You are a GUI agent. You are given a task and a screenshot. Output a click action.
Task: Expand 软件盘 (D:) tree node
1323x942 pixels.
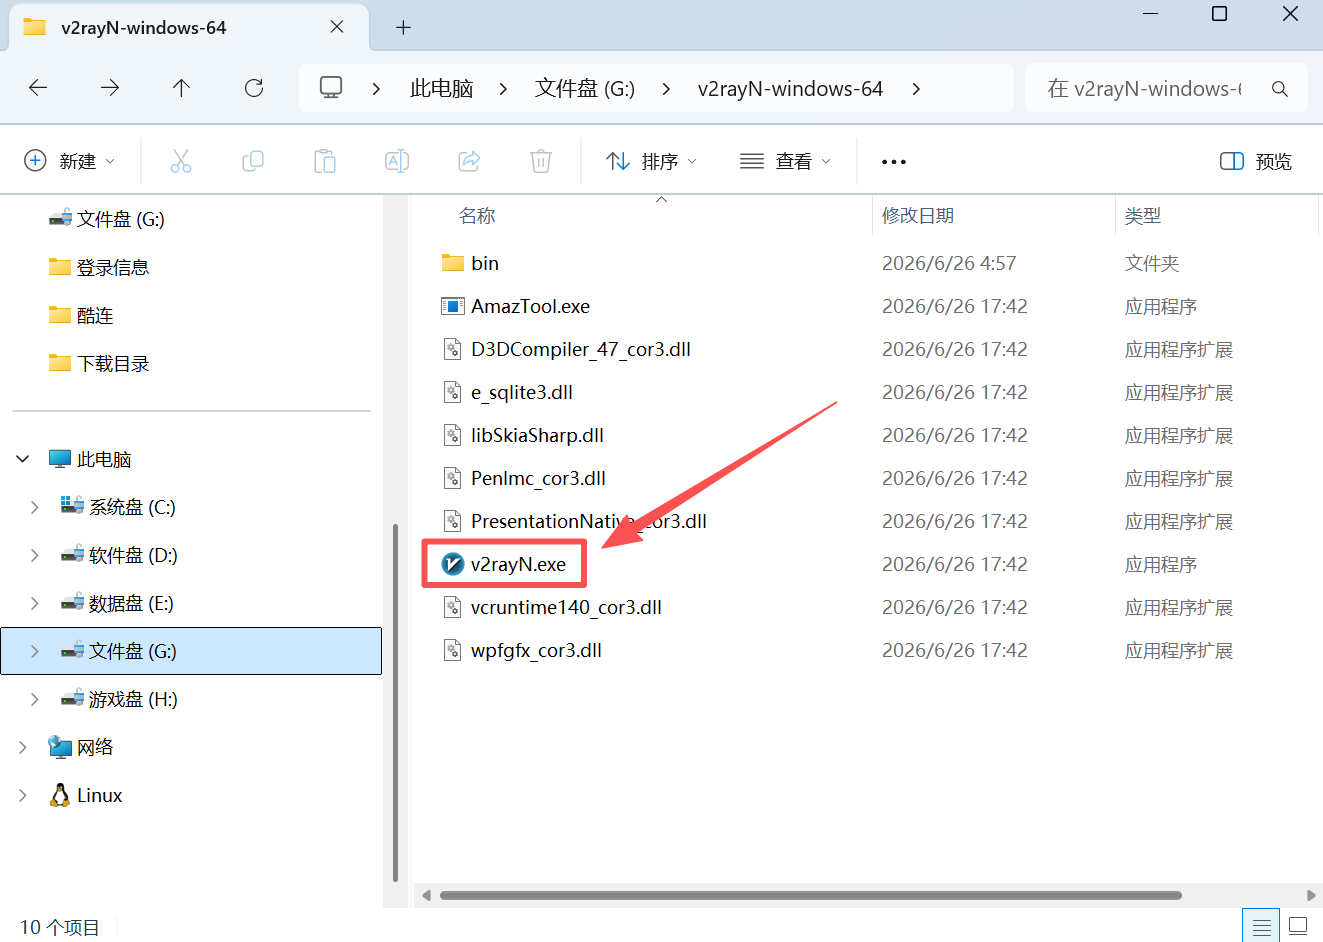click(35, 555)
